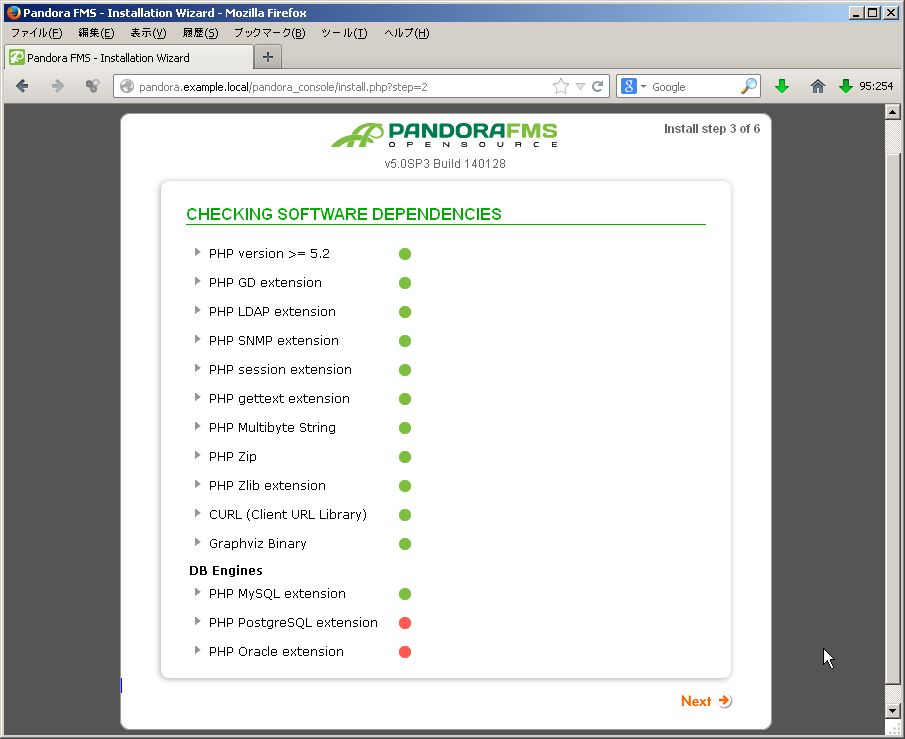Click the Next link to continue installation
The width and height of the screenshot is (905, 739).
pos(706,701)
